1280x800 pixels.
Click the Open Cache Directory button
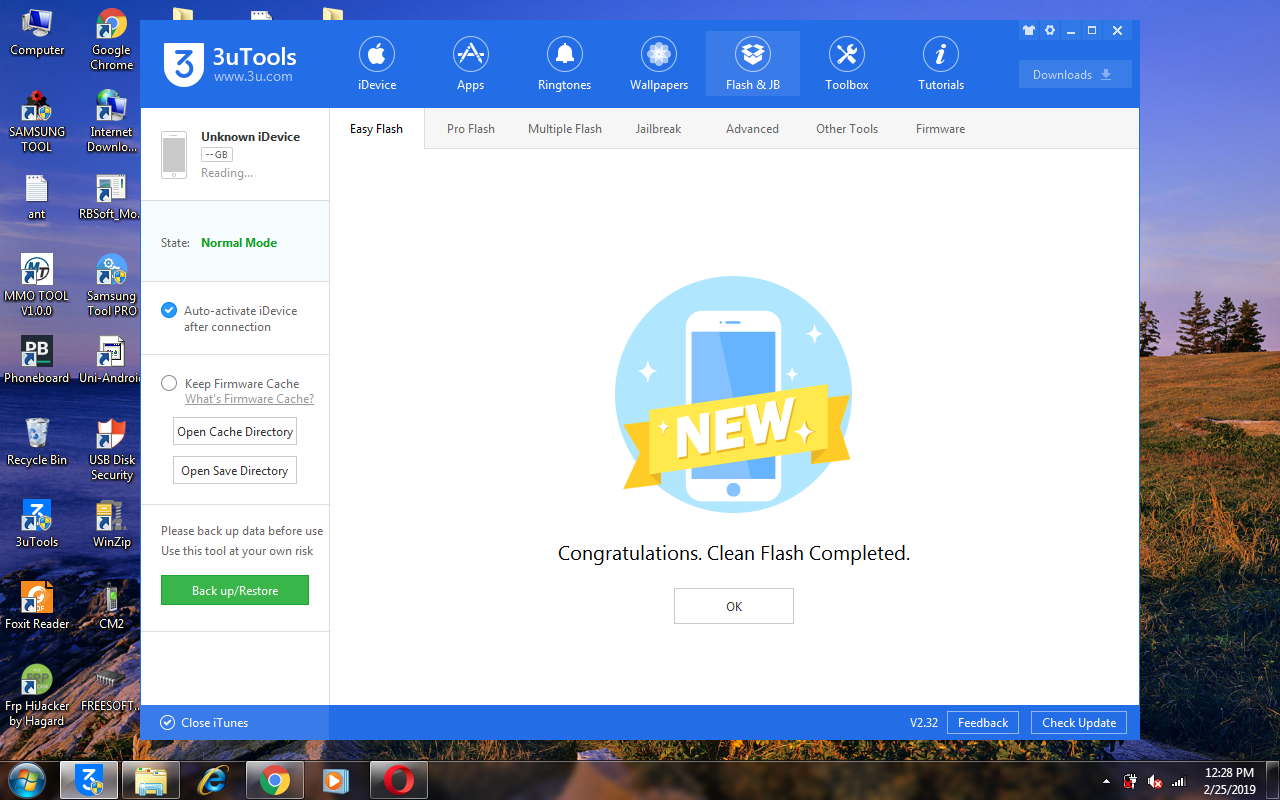click(x=235, y=432)
